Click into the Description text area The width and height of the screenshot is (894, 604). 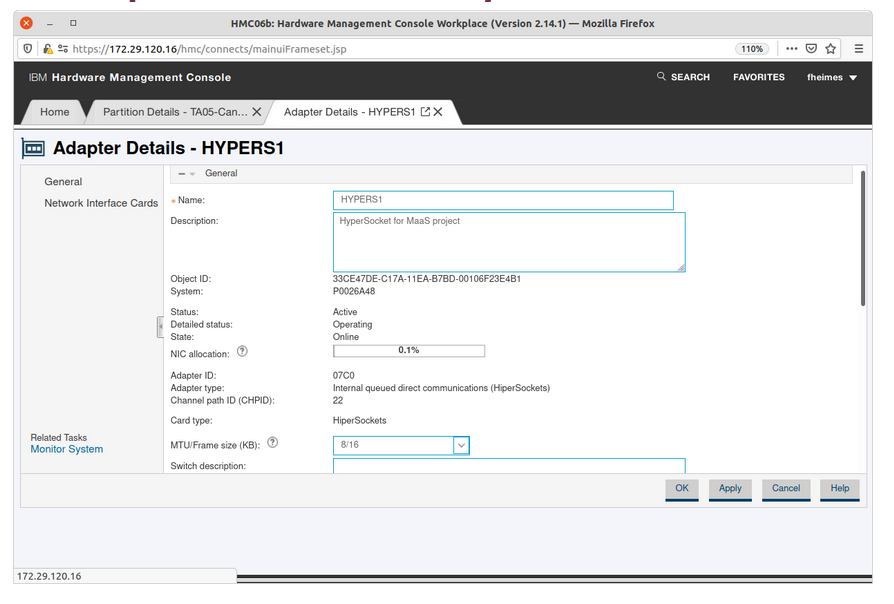(x=508, y=241)
